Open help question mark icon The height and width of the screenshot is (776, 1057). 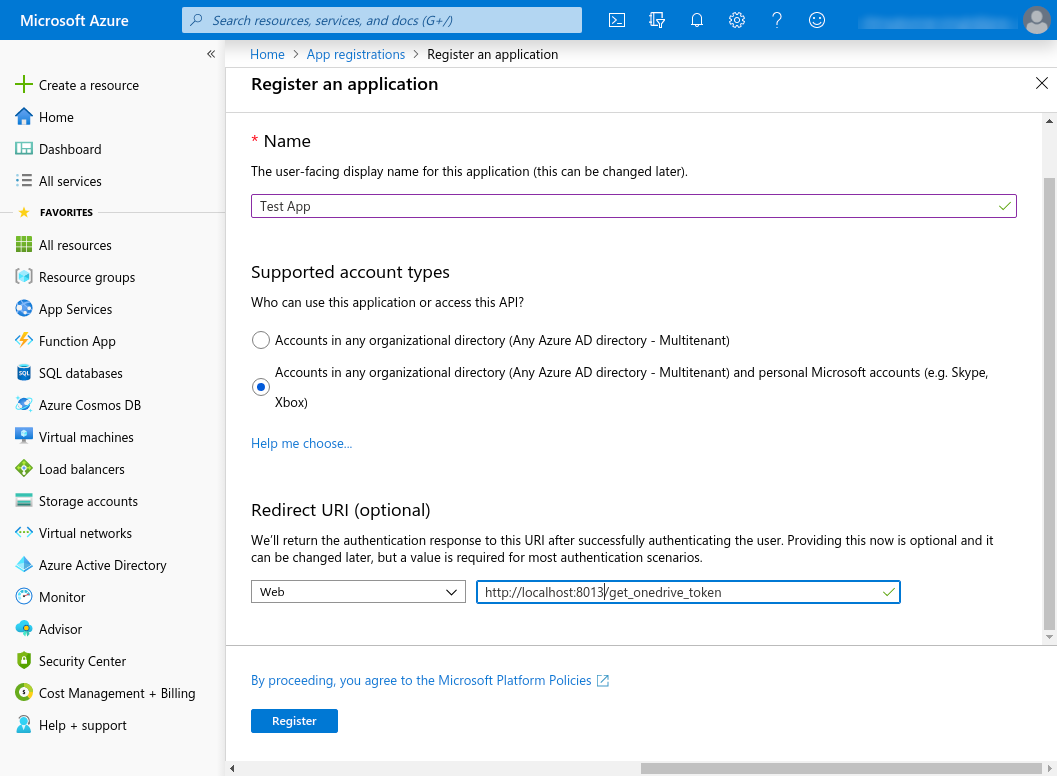click(777, 20)
